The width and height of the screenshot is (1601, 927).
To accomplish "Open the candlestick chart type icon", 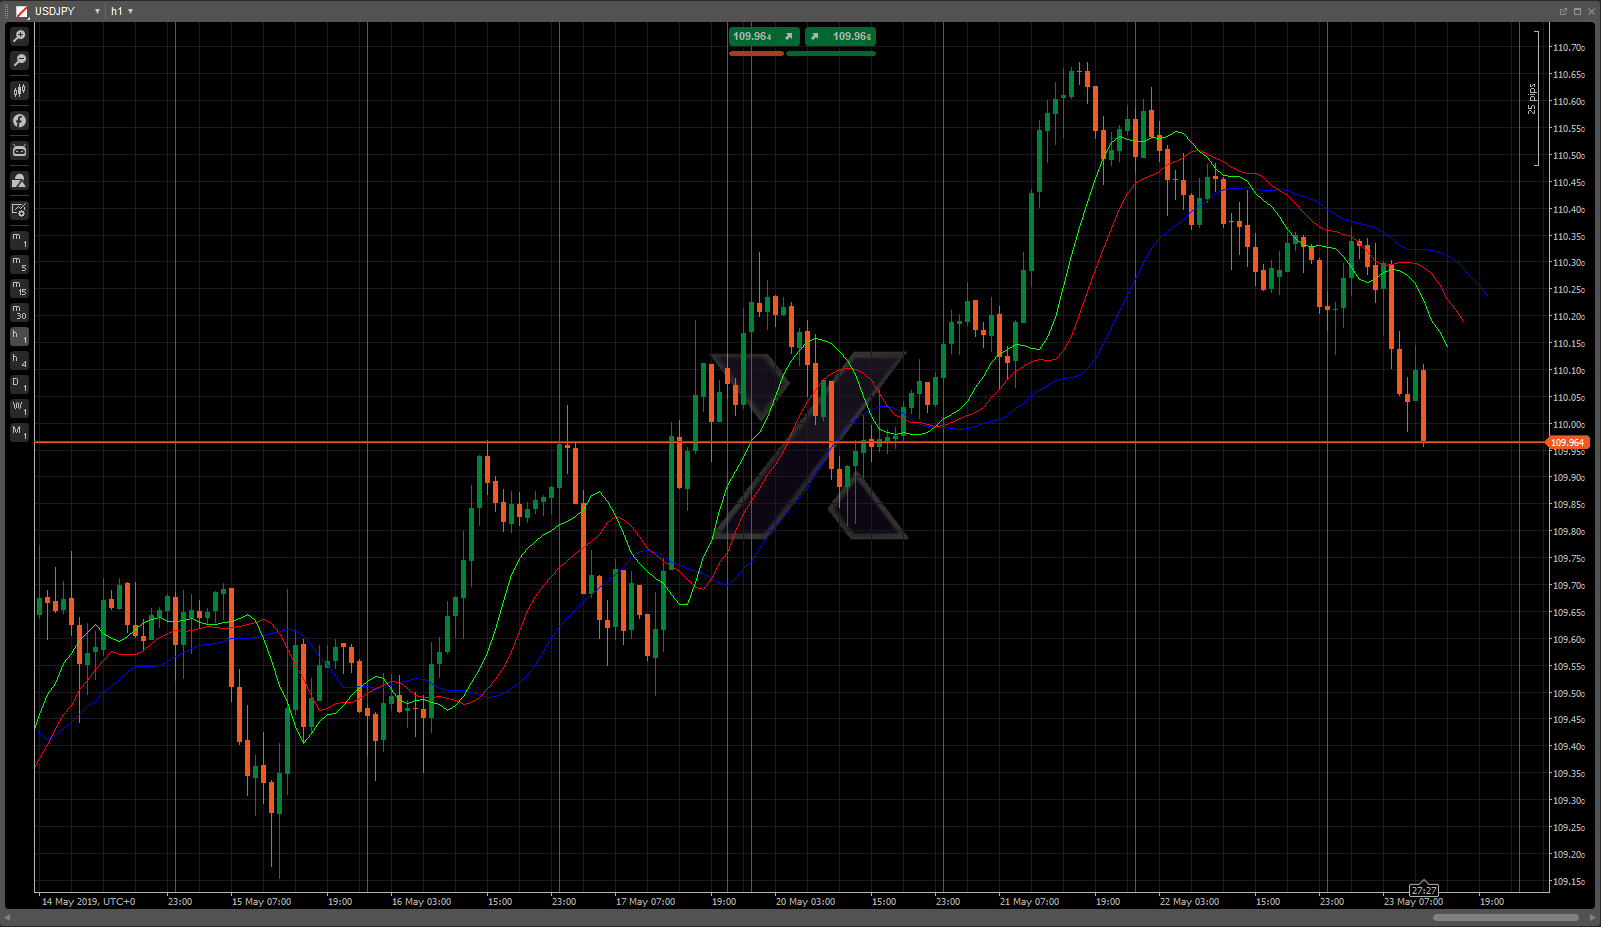I will (19, 91).
